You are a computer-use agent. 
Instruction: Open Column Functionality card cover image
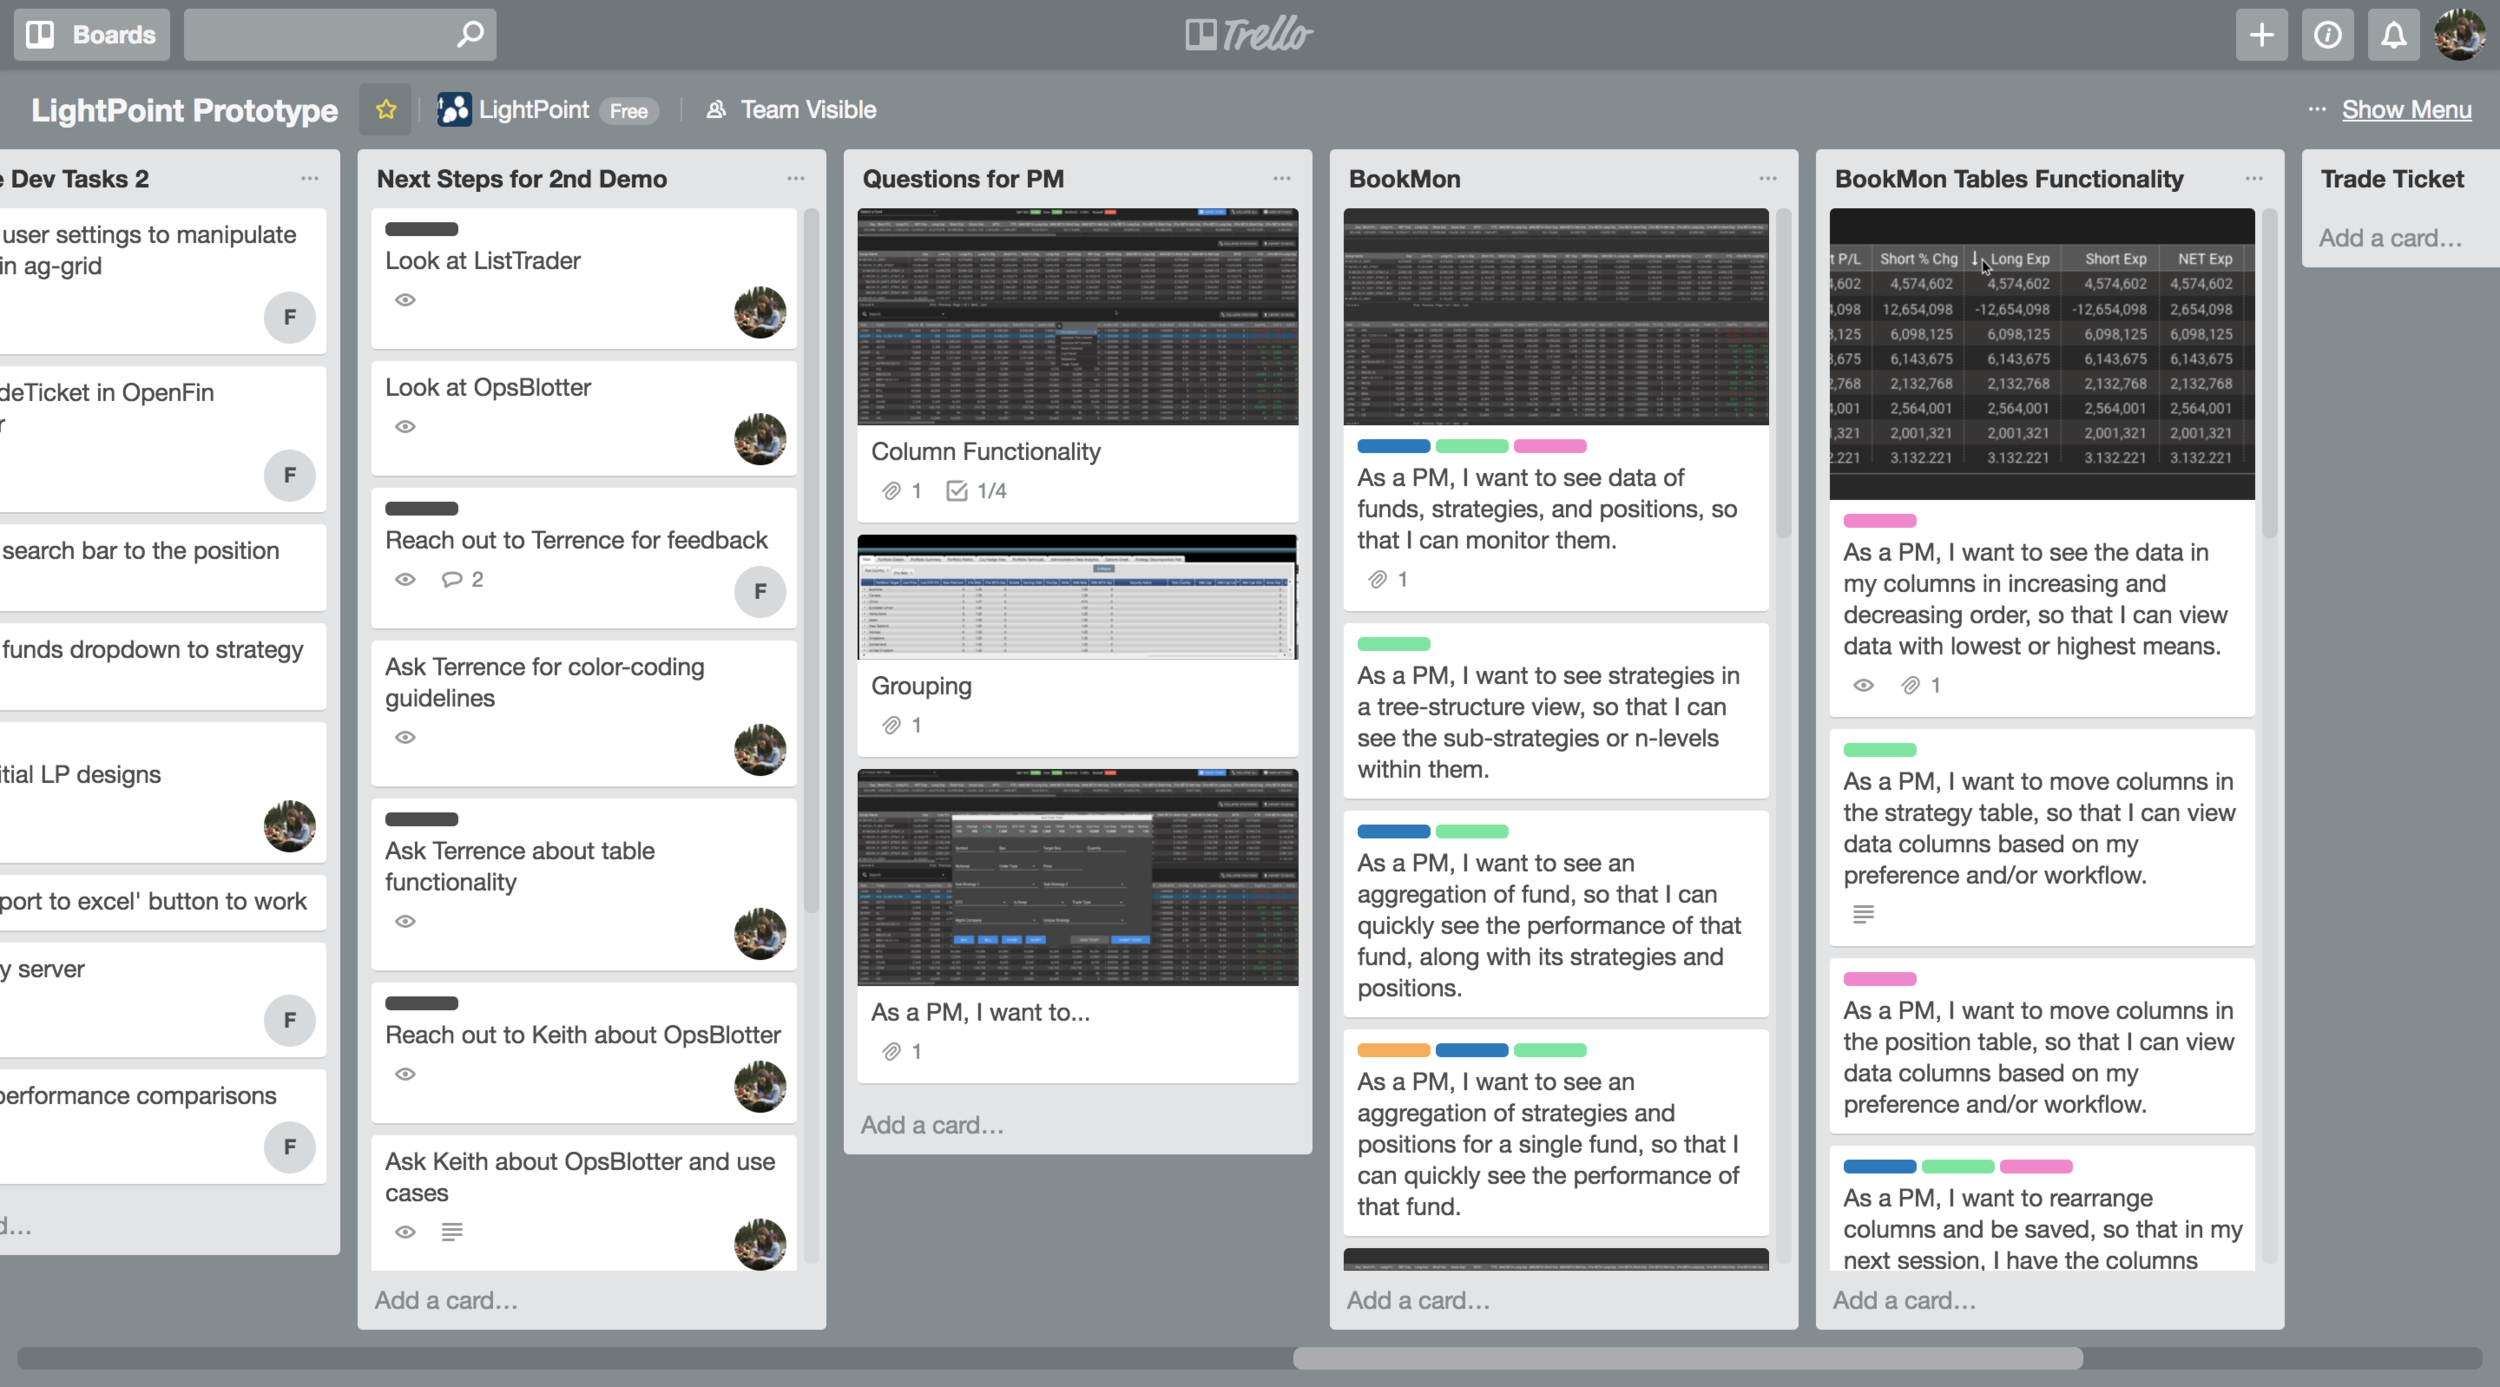1078,317
